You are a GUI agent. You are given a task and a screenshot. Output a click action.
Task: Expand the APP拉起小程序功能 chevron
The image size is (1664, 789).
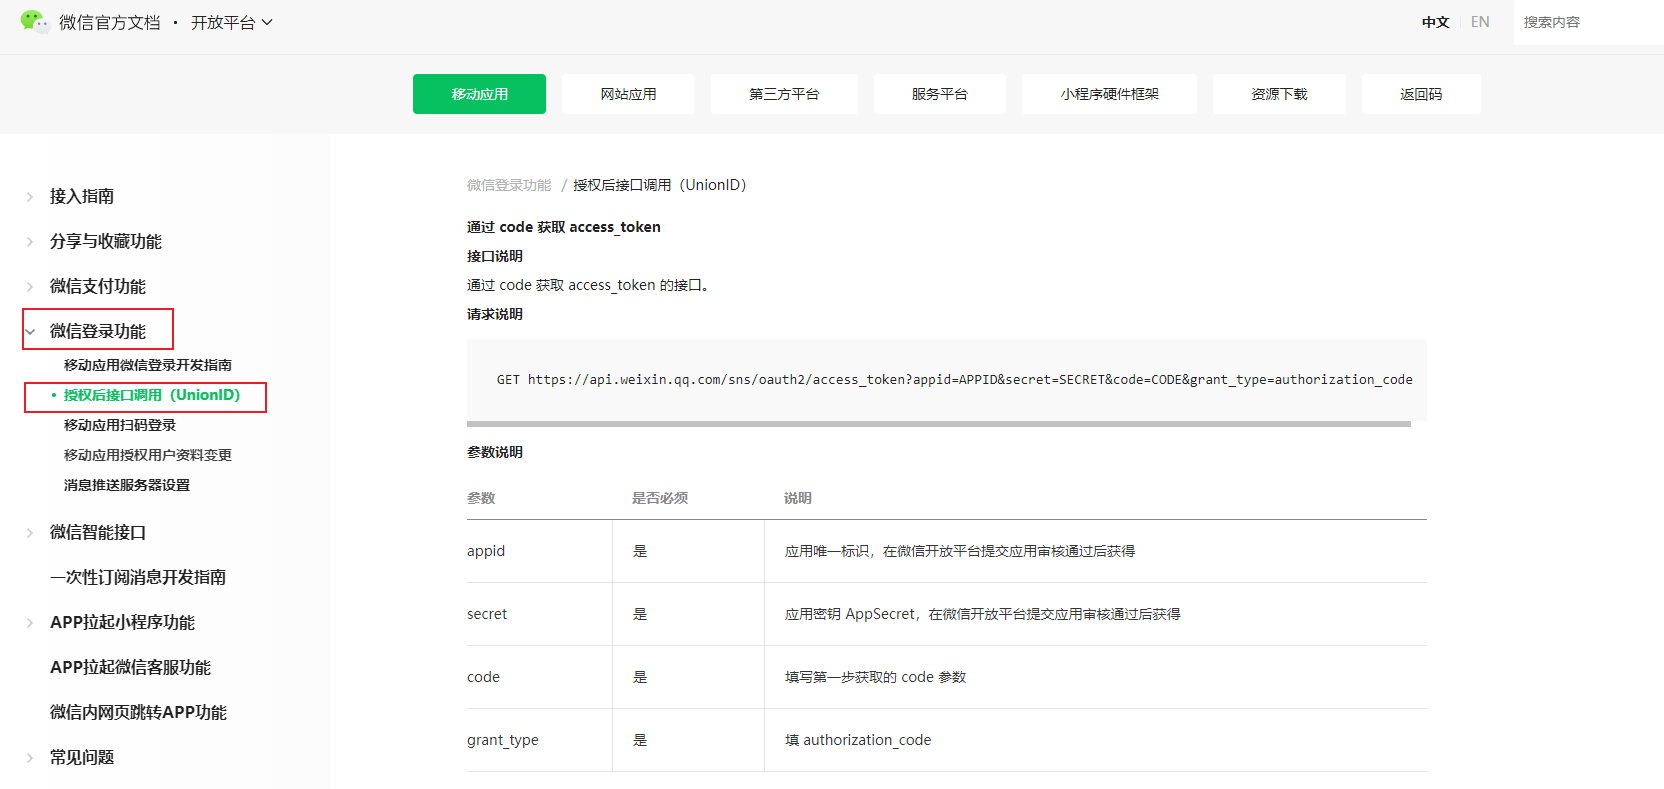[30, 623]
